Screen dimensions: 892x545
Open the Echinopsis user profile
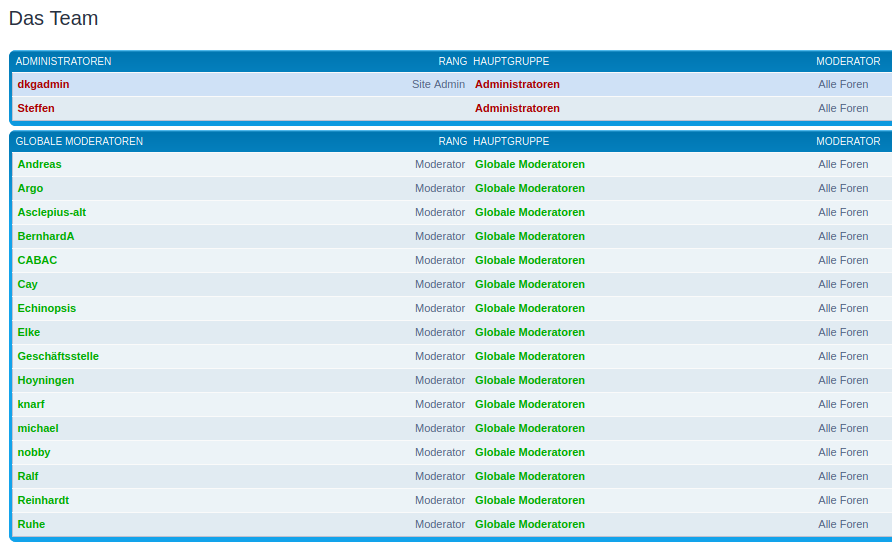pyautogui.click(x=47, y=308)
